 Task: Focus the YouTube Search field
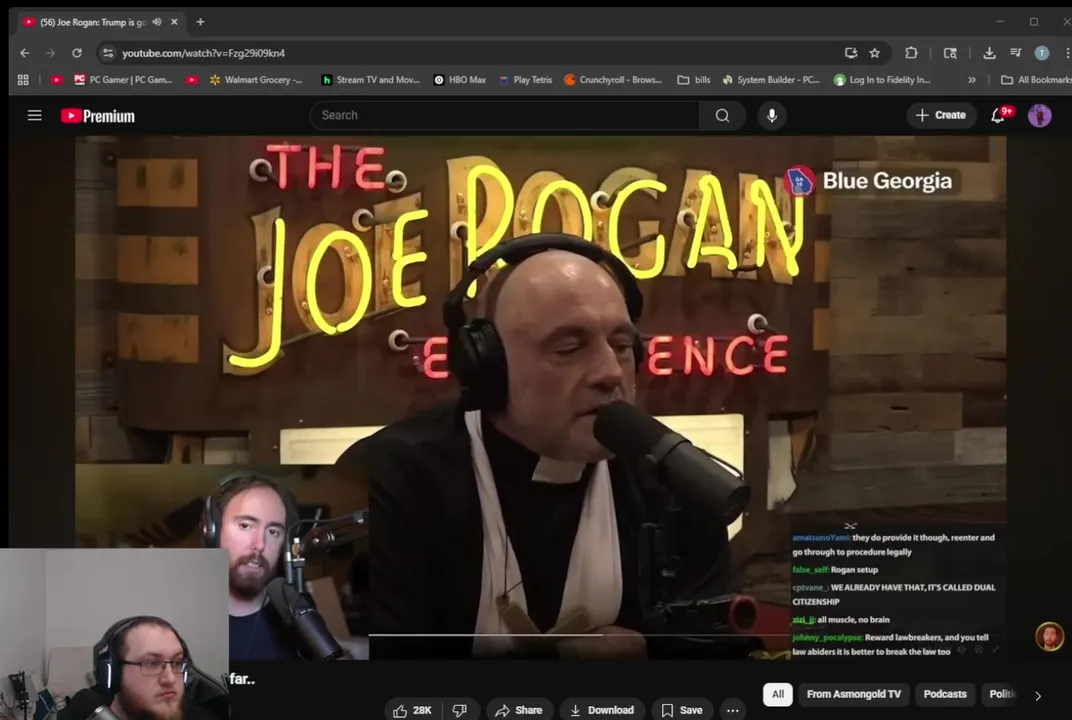pos(505,116)
